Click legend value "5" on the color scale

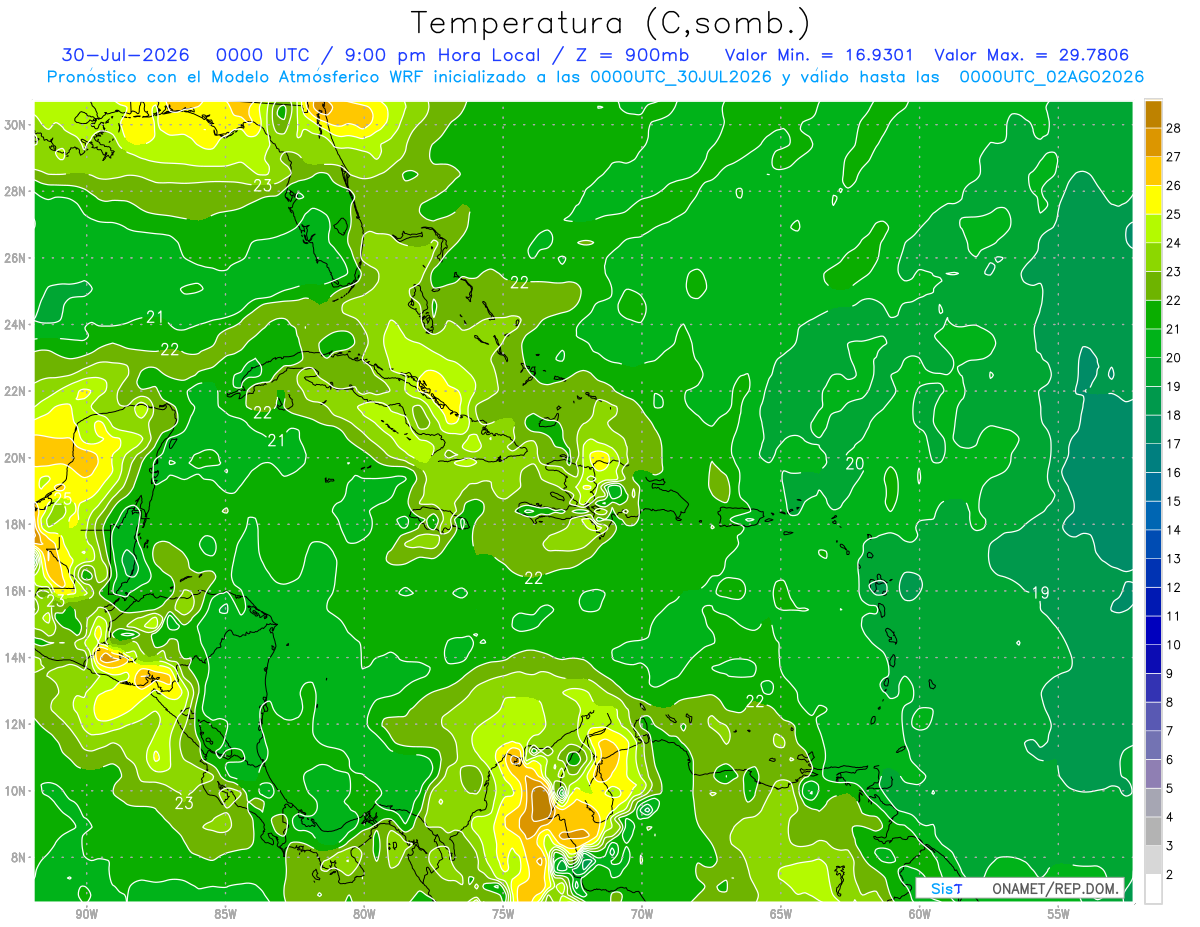1169,789
